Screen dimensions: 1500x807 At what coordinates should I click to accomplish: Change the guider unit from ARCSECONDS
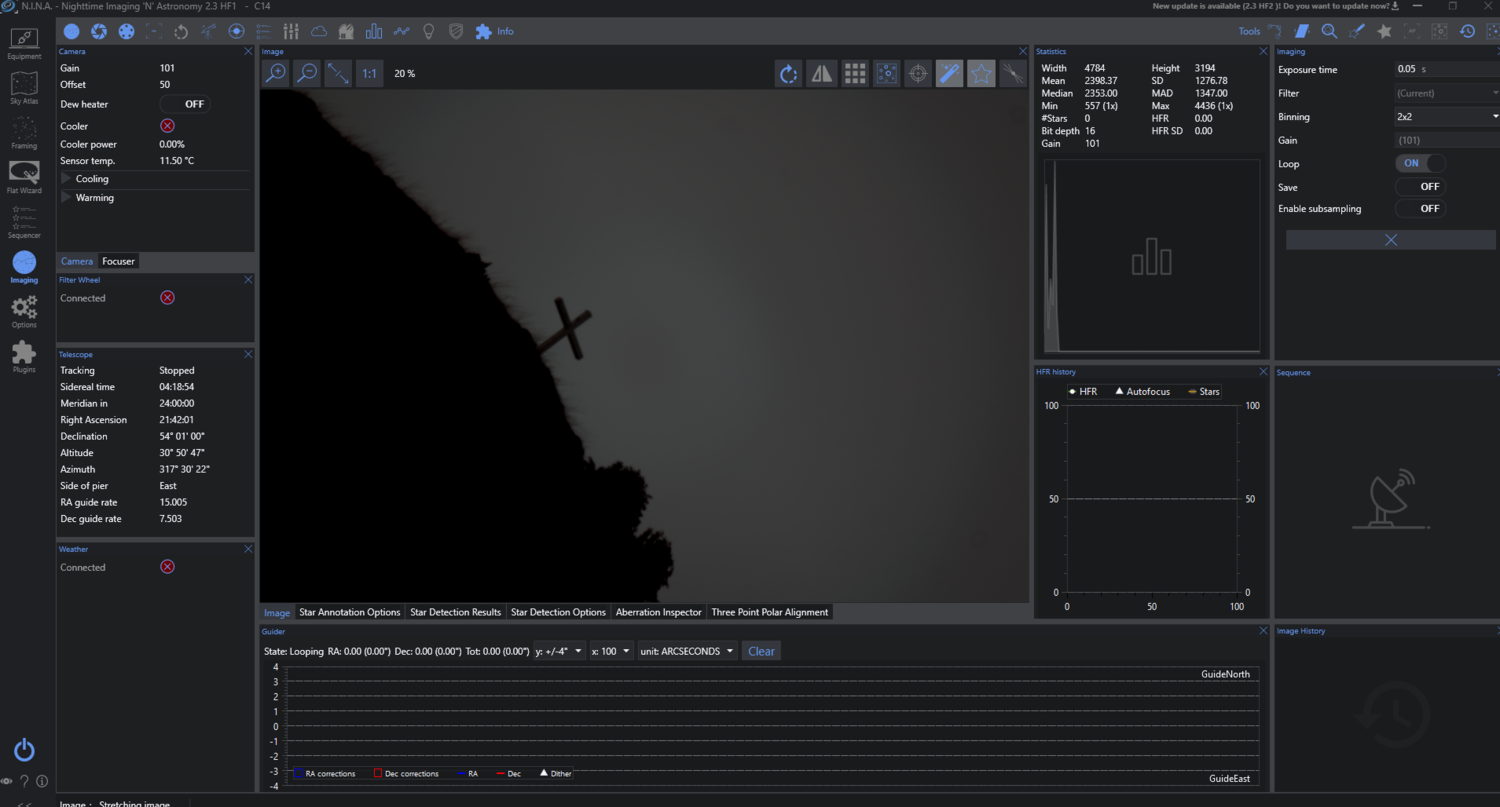click(687, 650)
